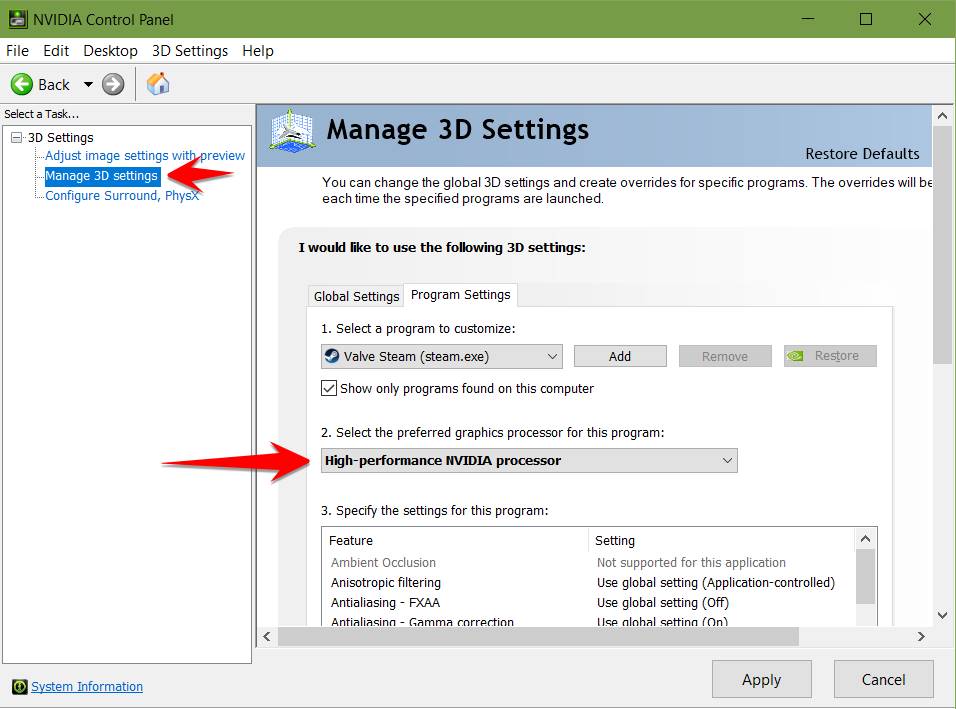The height and width of the screenshot is (709, 956).
Task: Select 'Configure Surround, PhysX' task
Action: click(x=122, y=196)
